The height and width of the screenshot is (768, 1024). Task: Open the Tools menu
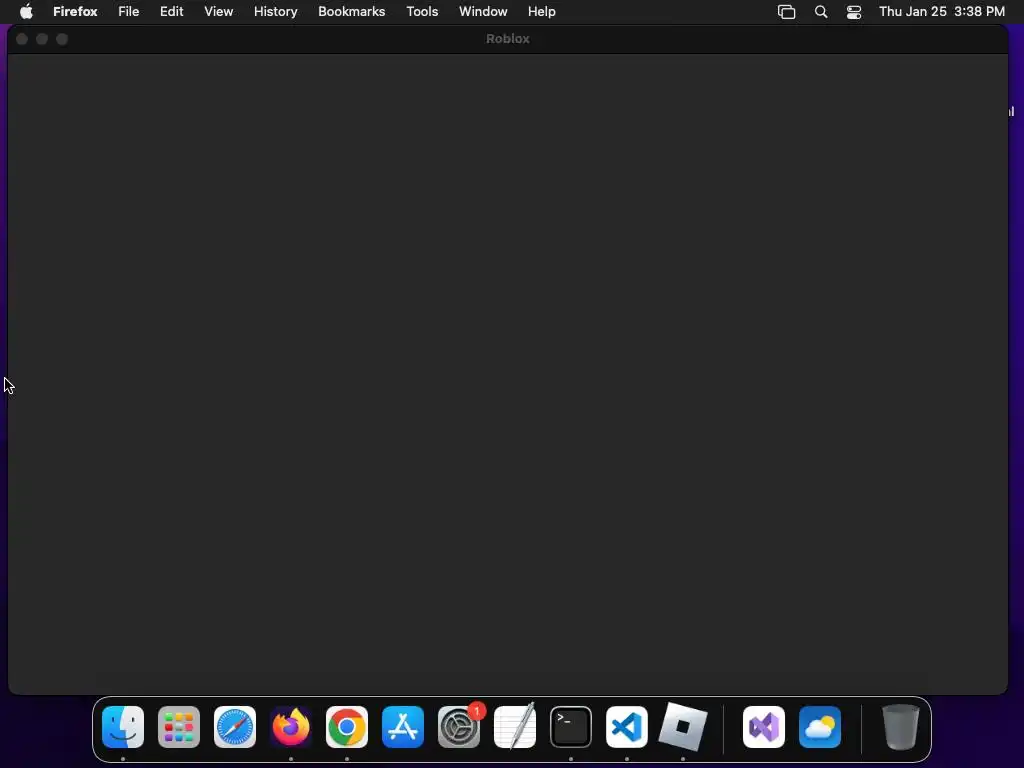(422, 12)
